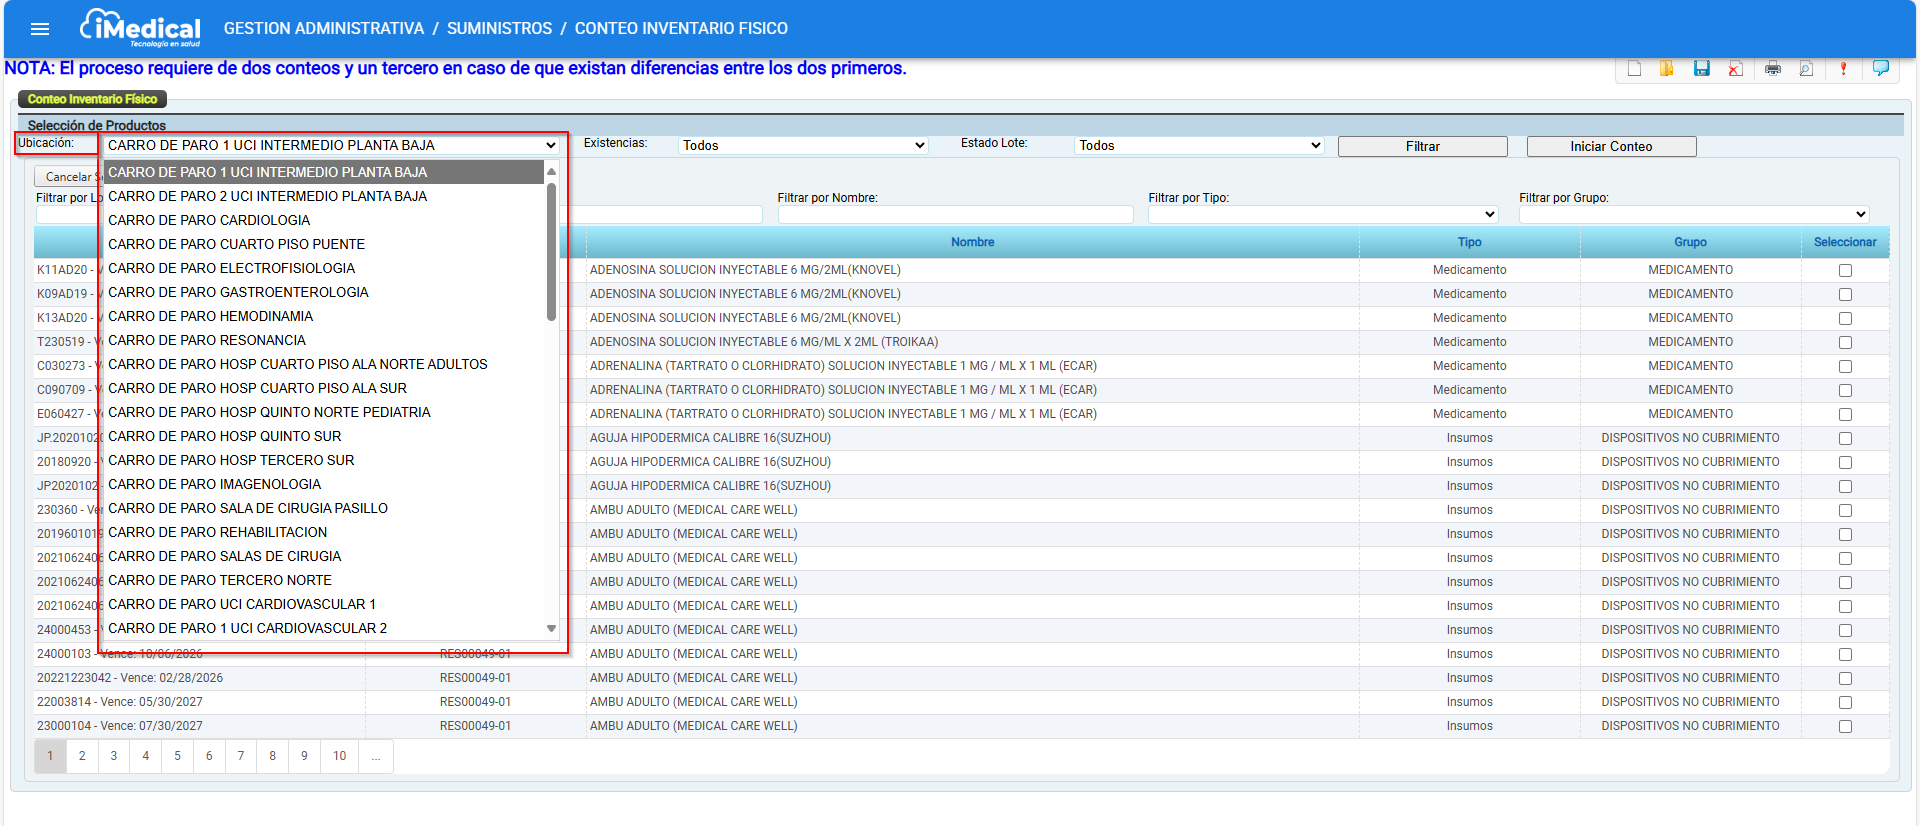Click the Iniciar Conteo button
The height and width of the screenshot is (826, 1920).
(1610, 147)
